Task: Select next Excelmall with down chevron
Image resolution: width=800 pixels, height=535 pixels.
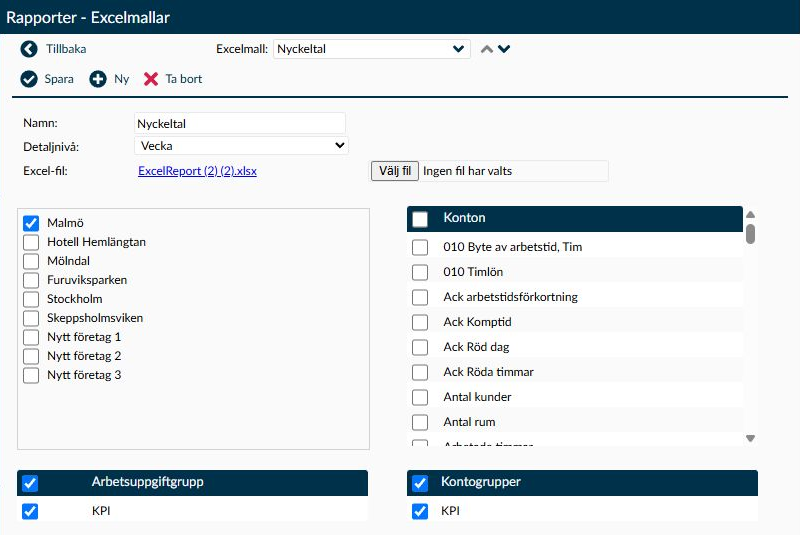Action: coord(504,49)
